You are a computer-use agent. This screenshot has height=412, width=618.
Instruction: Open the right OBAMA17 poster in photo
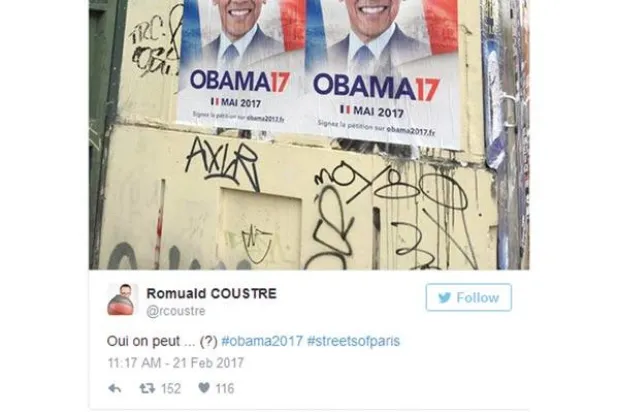pyautogui.click(x=382, y=73)
